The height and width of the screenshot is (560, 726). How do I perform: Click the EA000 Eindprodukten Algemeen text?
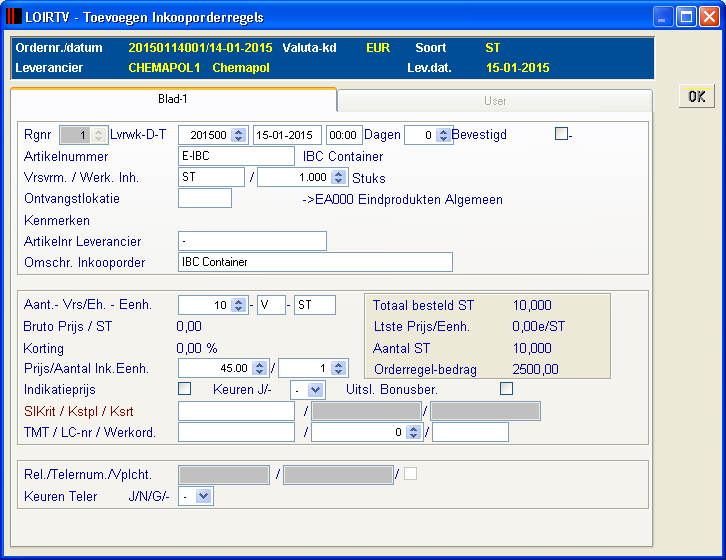tap(402, 200)
